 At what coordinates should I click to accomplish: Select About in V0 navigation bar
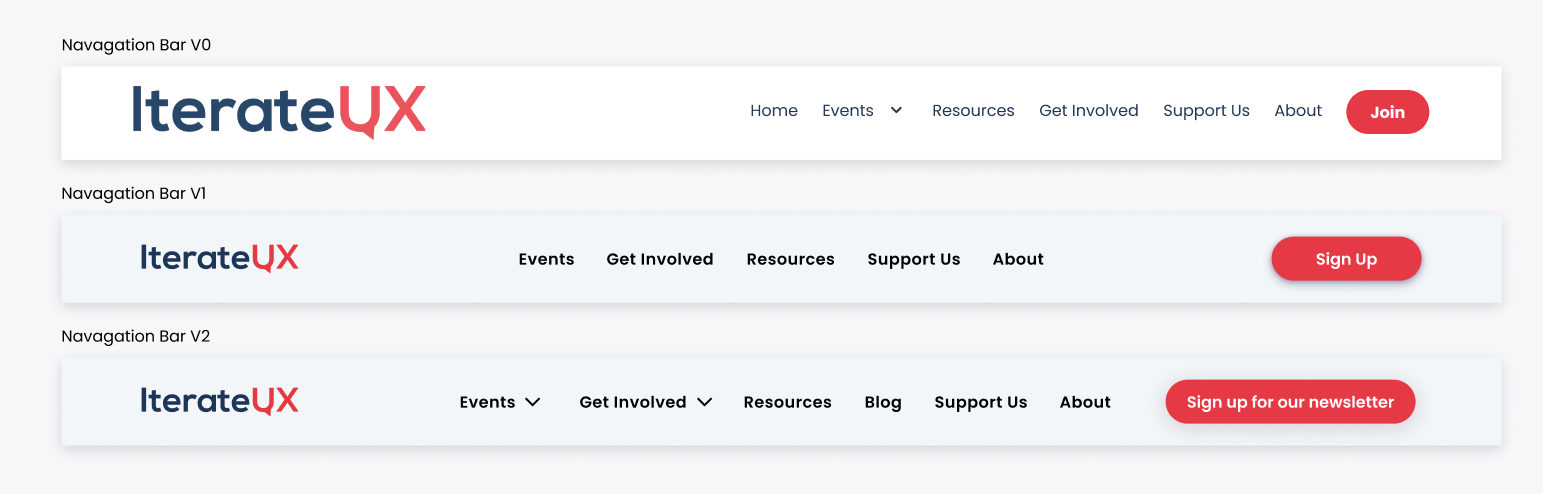coord(1298,111)
